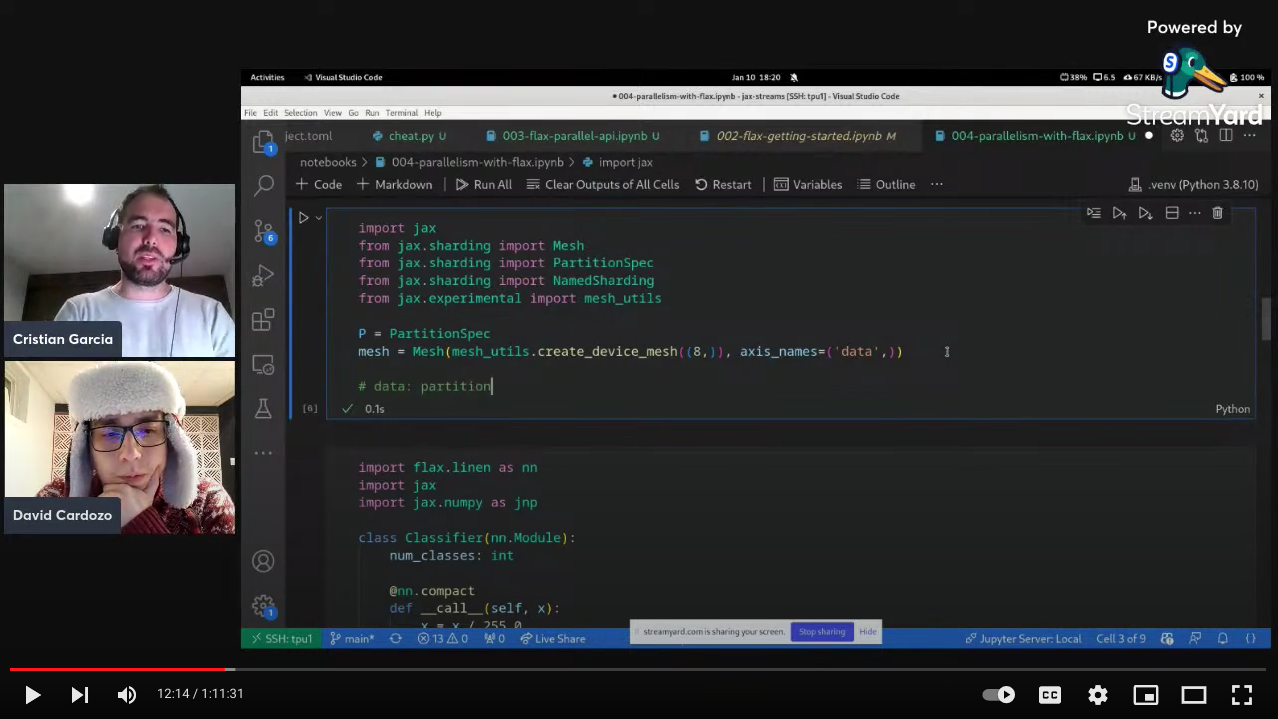Viewport: 1278px width, 719px height.
Task: Open the Terminal menu
Action: pyautogui.click(x=402, y=113)
